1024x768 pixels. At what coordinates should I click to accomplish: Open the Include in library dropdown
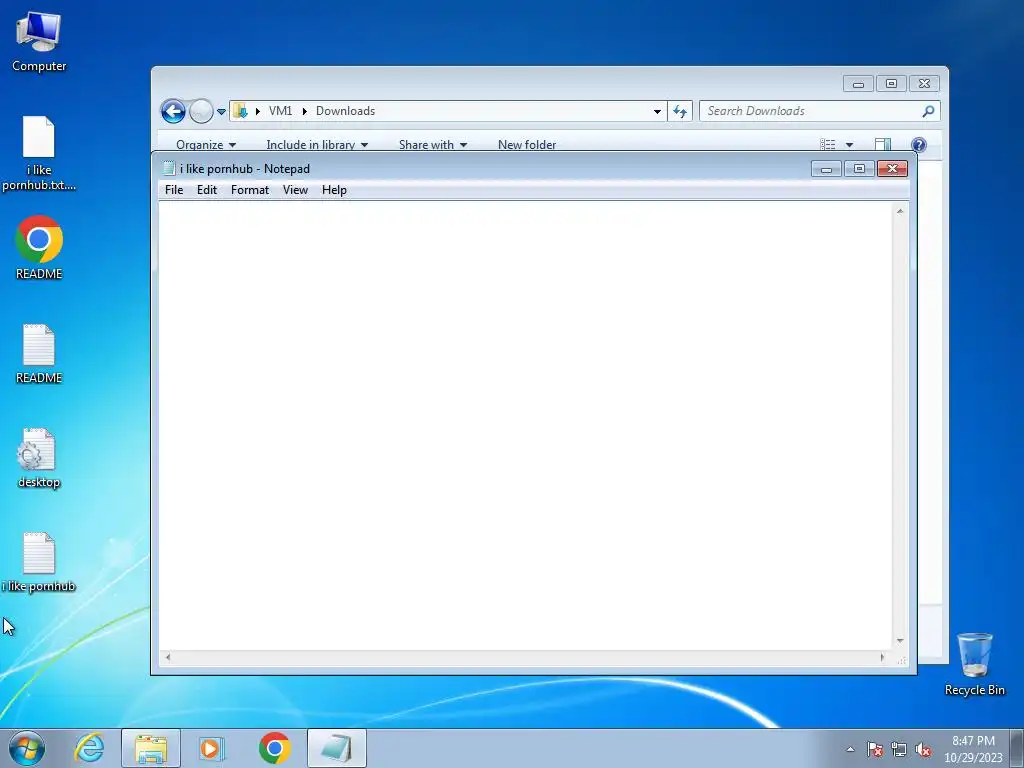pyautogui.click(x=317, y=145)
